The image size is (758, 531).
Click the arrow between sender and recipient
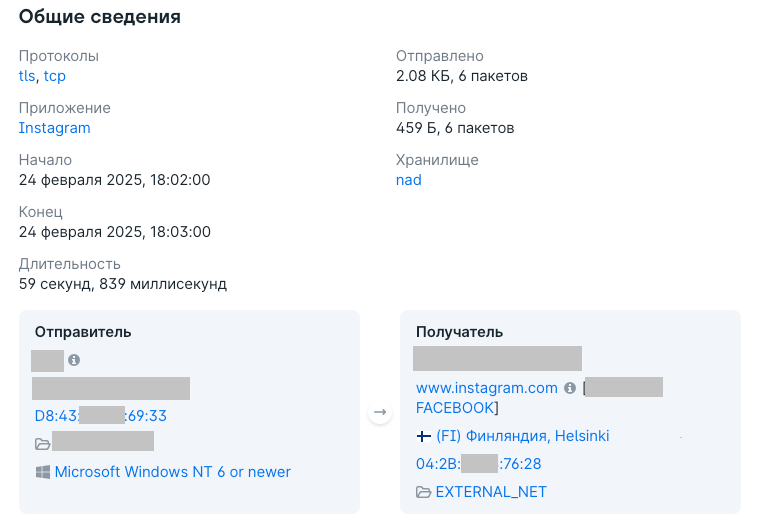(x=380, y=412)
